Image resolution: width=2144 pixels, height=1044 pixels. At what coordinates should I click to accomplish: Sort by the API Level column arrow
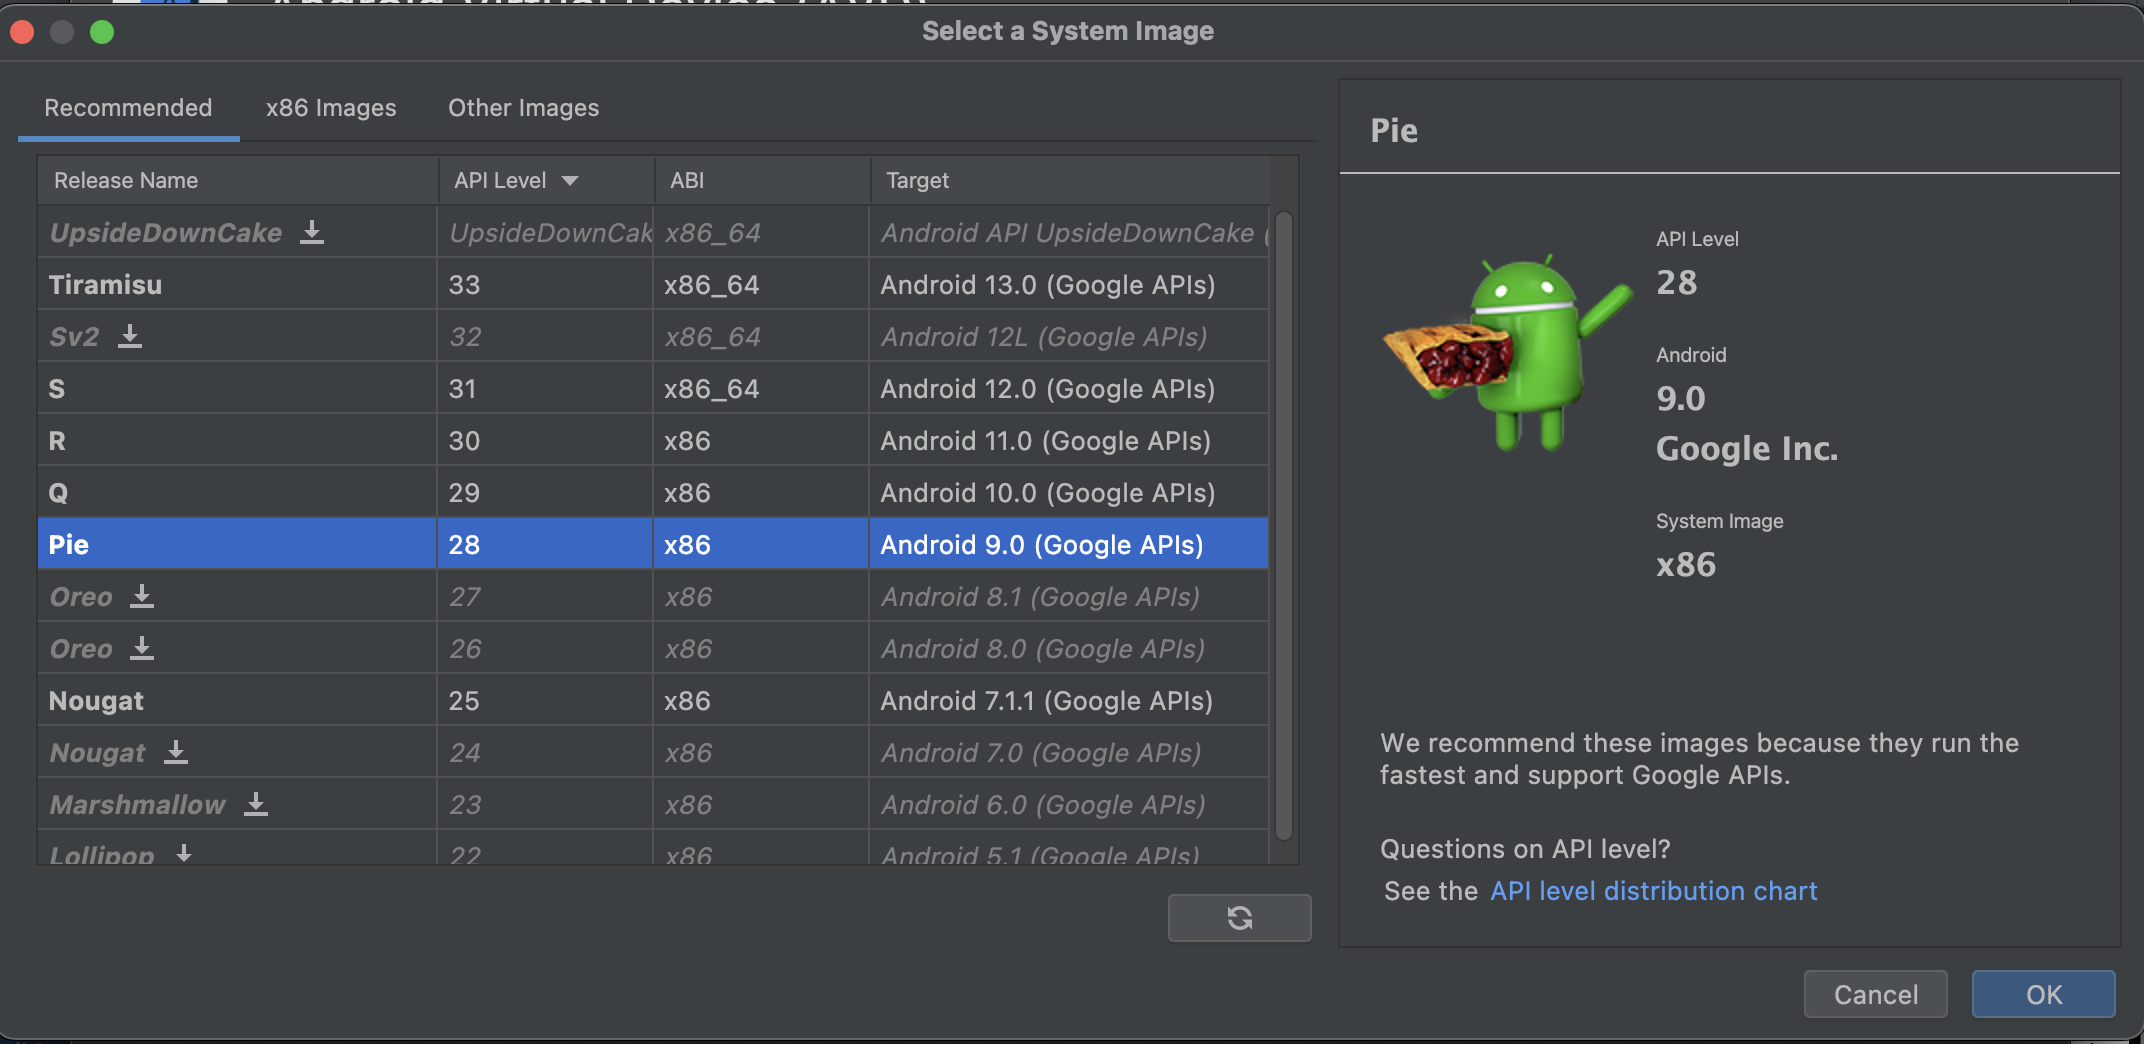coord(570,181)
